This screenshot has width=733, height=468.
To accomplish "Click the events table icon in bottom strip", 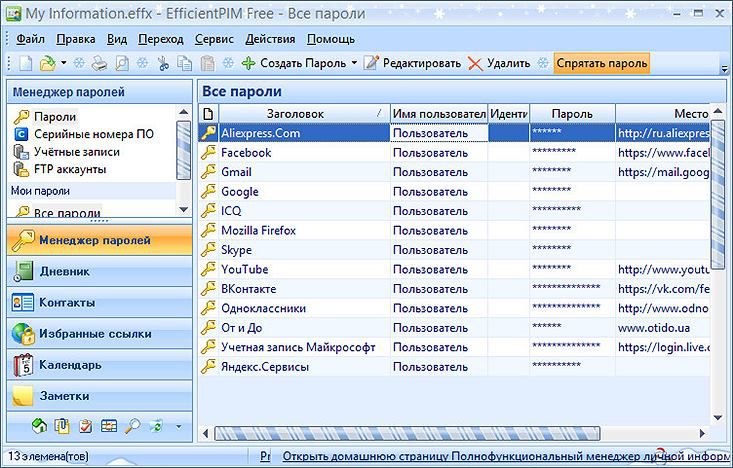I will (109, 425).
